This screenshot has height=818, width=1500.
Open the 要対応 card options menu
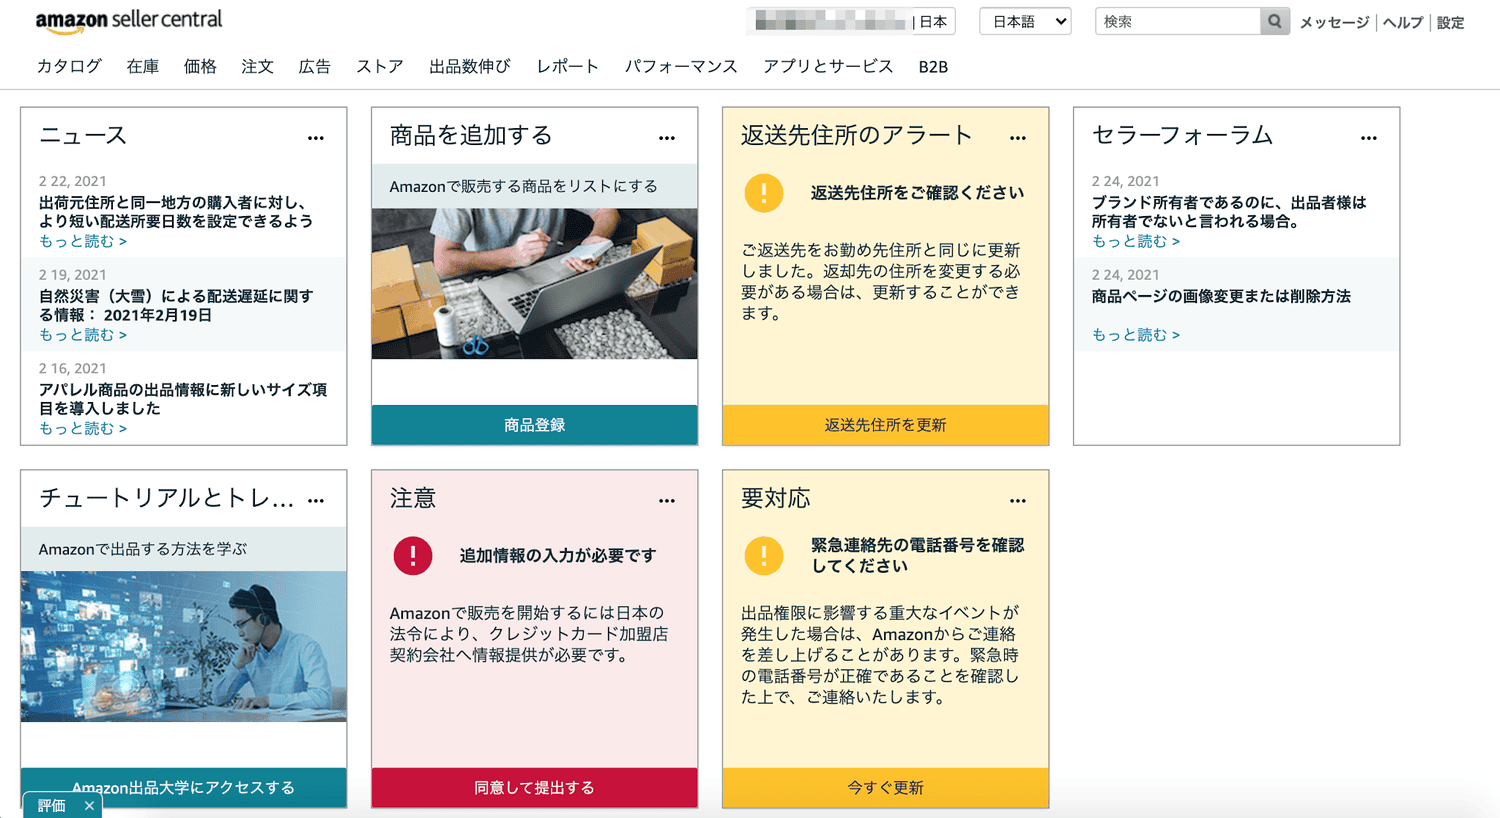[x=1018, y=501]
